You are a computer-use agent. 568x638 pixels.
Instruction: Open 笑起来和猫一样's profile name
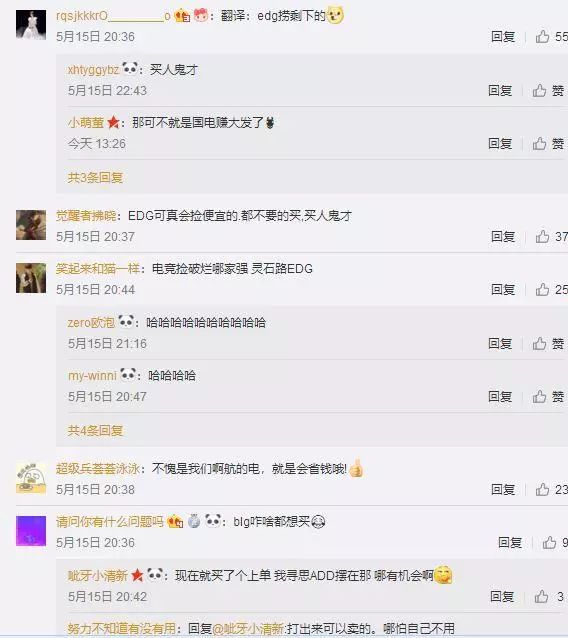pyautogui.click(x=98, y=269)
